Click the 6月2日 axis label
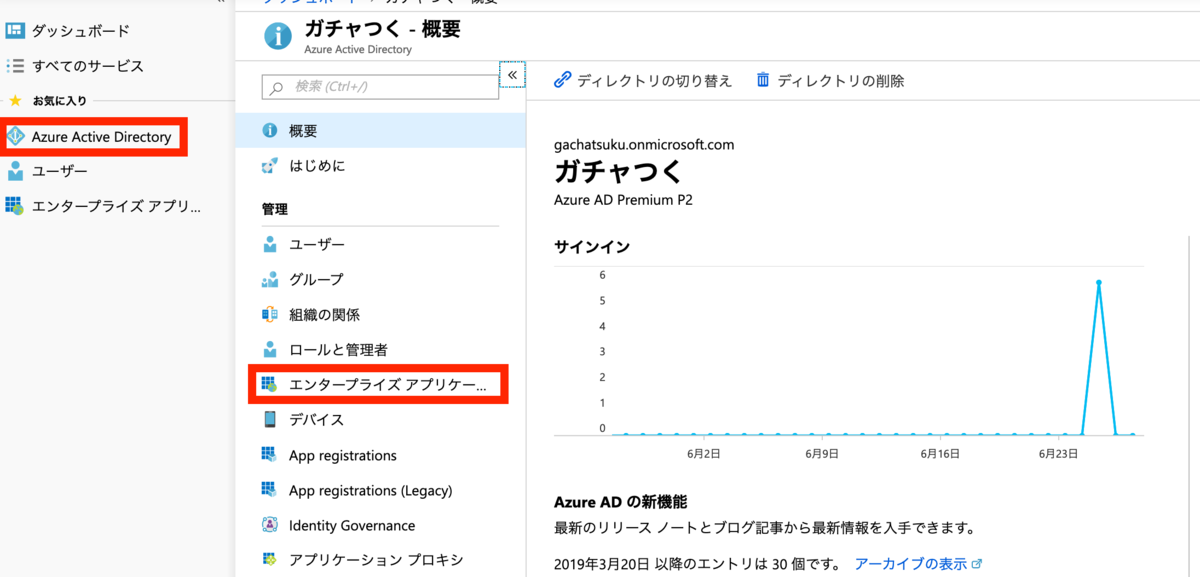This screenshot has height=577, width=1200. tap(704, 454)
